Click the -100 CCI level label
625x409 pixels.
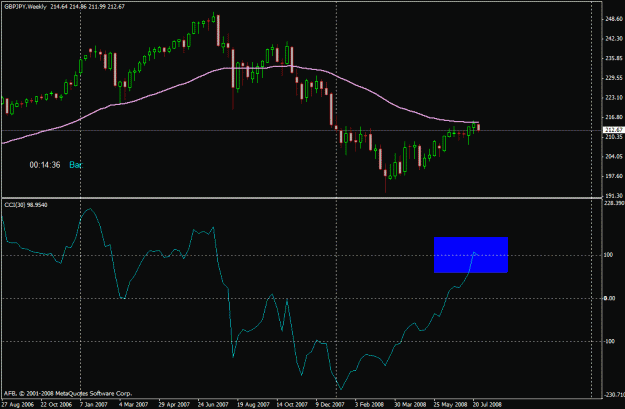609,341
